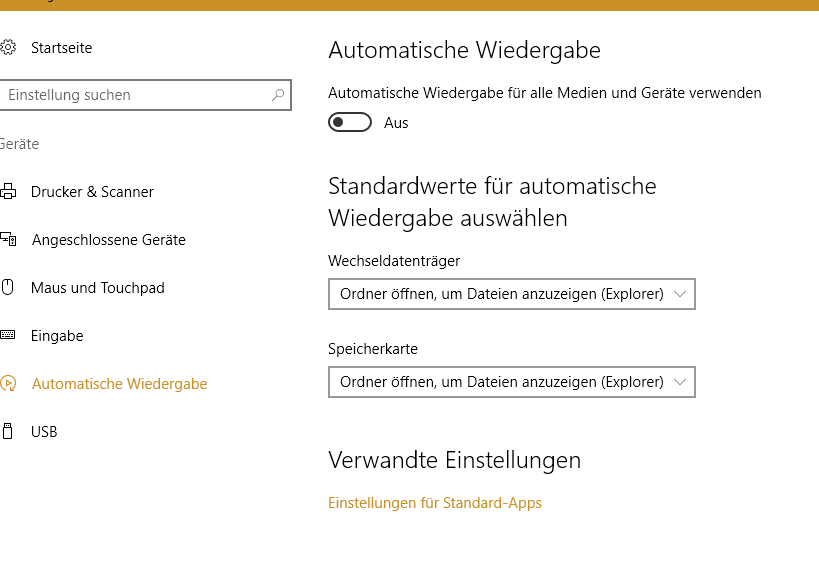The width and height of the screenshot is (819, 573).
Task: Open the Wechseldatenträger dropdown
Action: point(511,294)
